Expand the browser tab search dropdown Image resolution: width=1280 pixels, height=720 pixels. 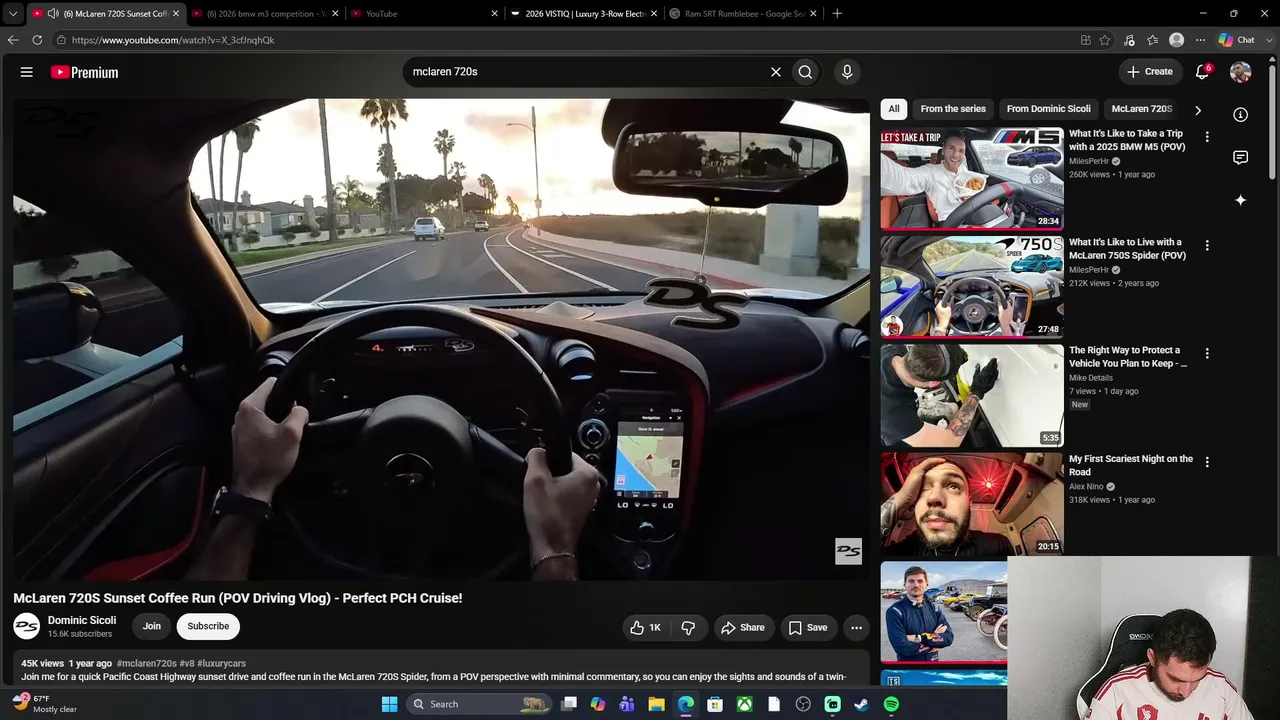(x=13, y=14)
